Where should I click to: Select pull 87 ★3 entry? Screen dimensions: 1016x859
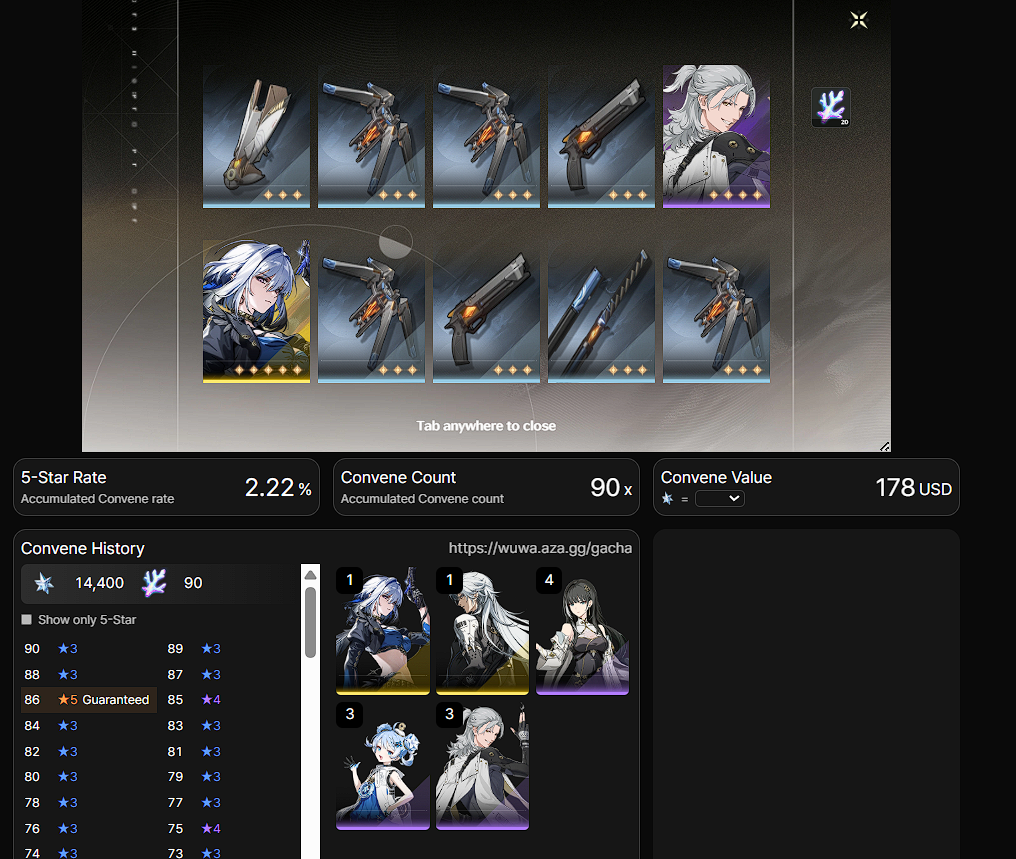(194, 674)
